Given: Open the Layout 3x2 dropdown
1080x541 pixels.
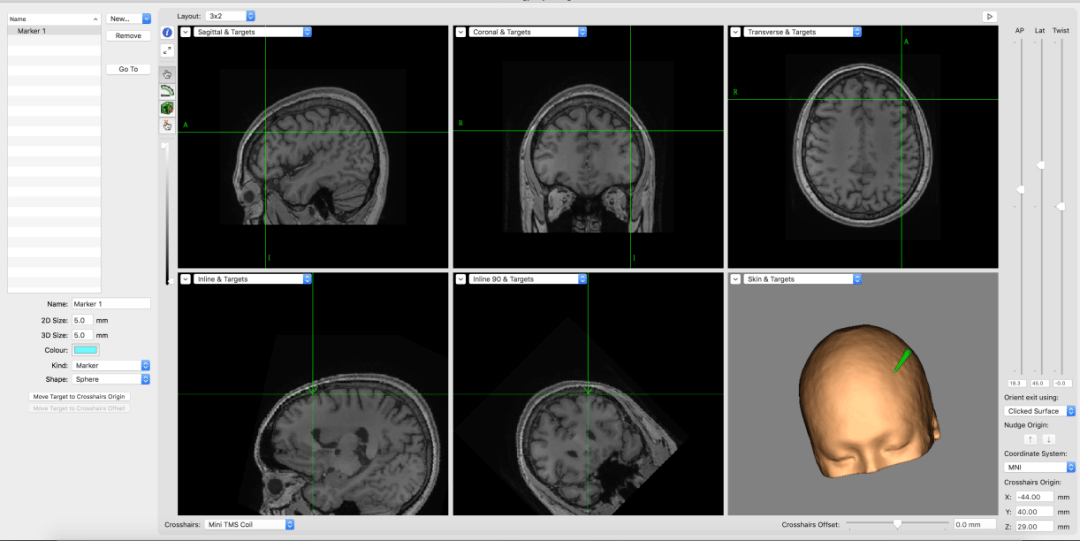Looking at the screenshot, I should 230,15.
